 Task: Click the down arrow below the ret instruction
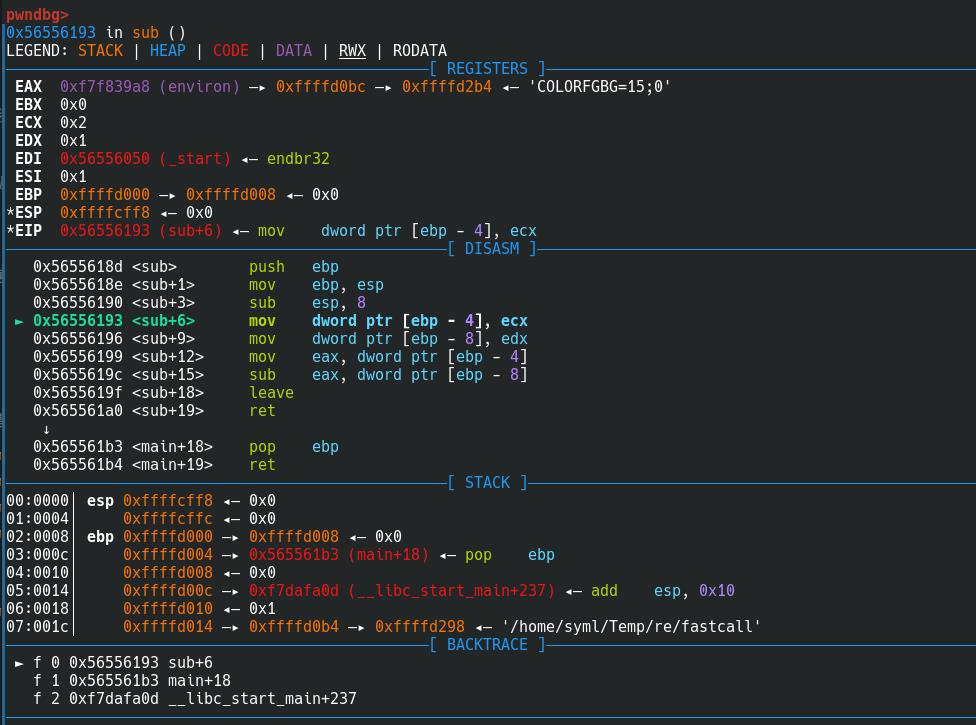[46, 429]
